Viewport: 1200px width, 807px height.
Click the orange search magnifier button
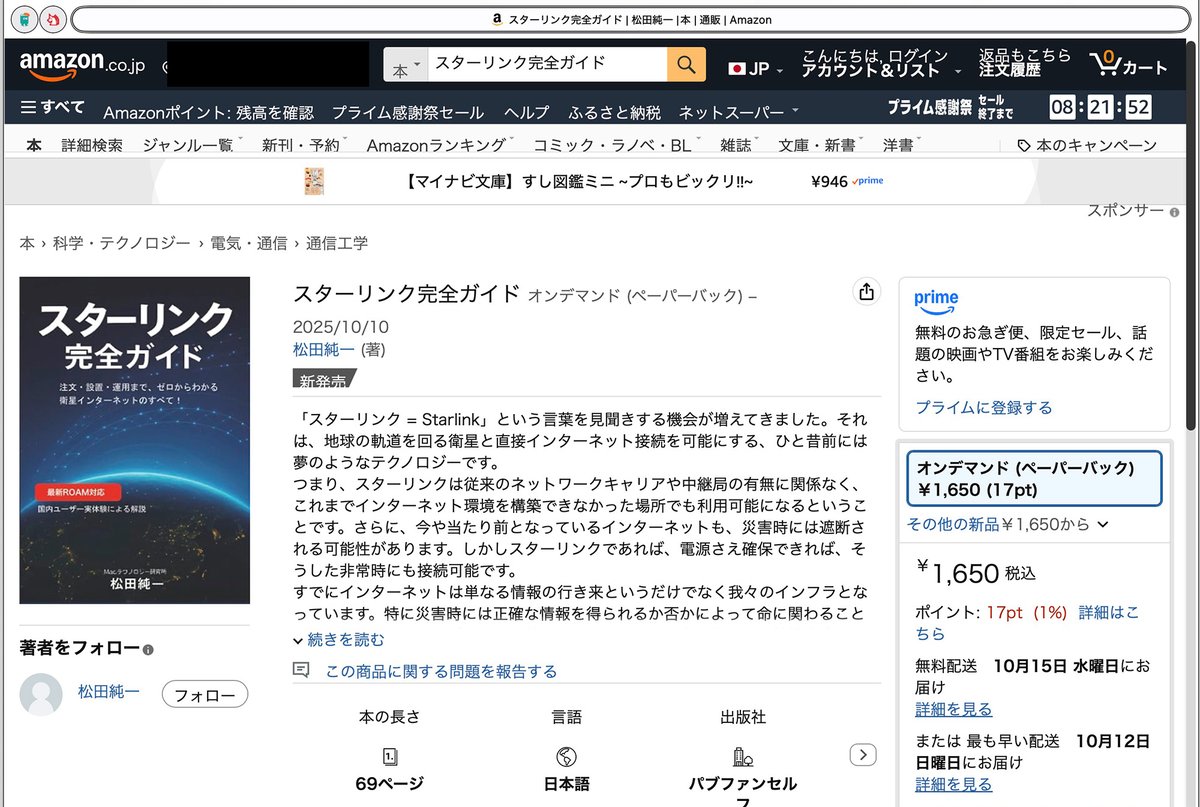[x=686, y=65]
